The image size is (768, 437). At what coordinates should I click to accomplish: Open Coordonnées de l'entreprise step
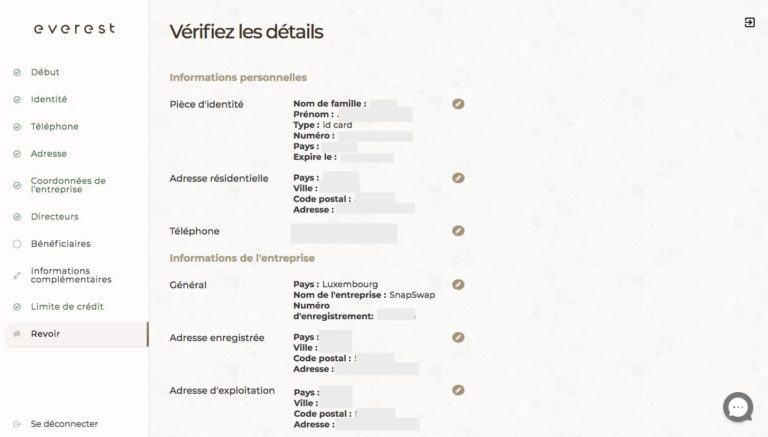(x=68, y=185)
